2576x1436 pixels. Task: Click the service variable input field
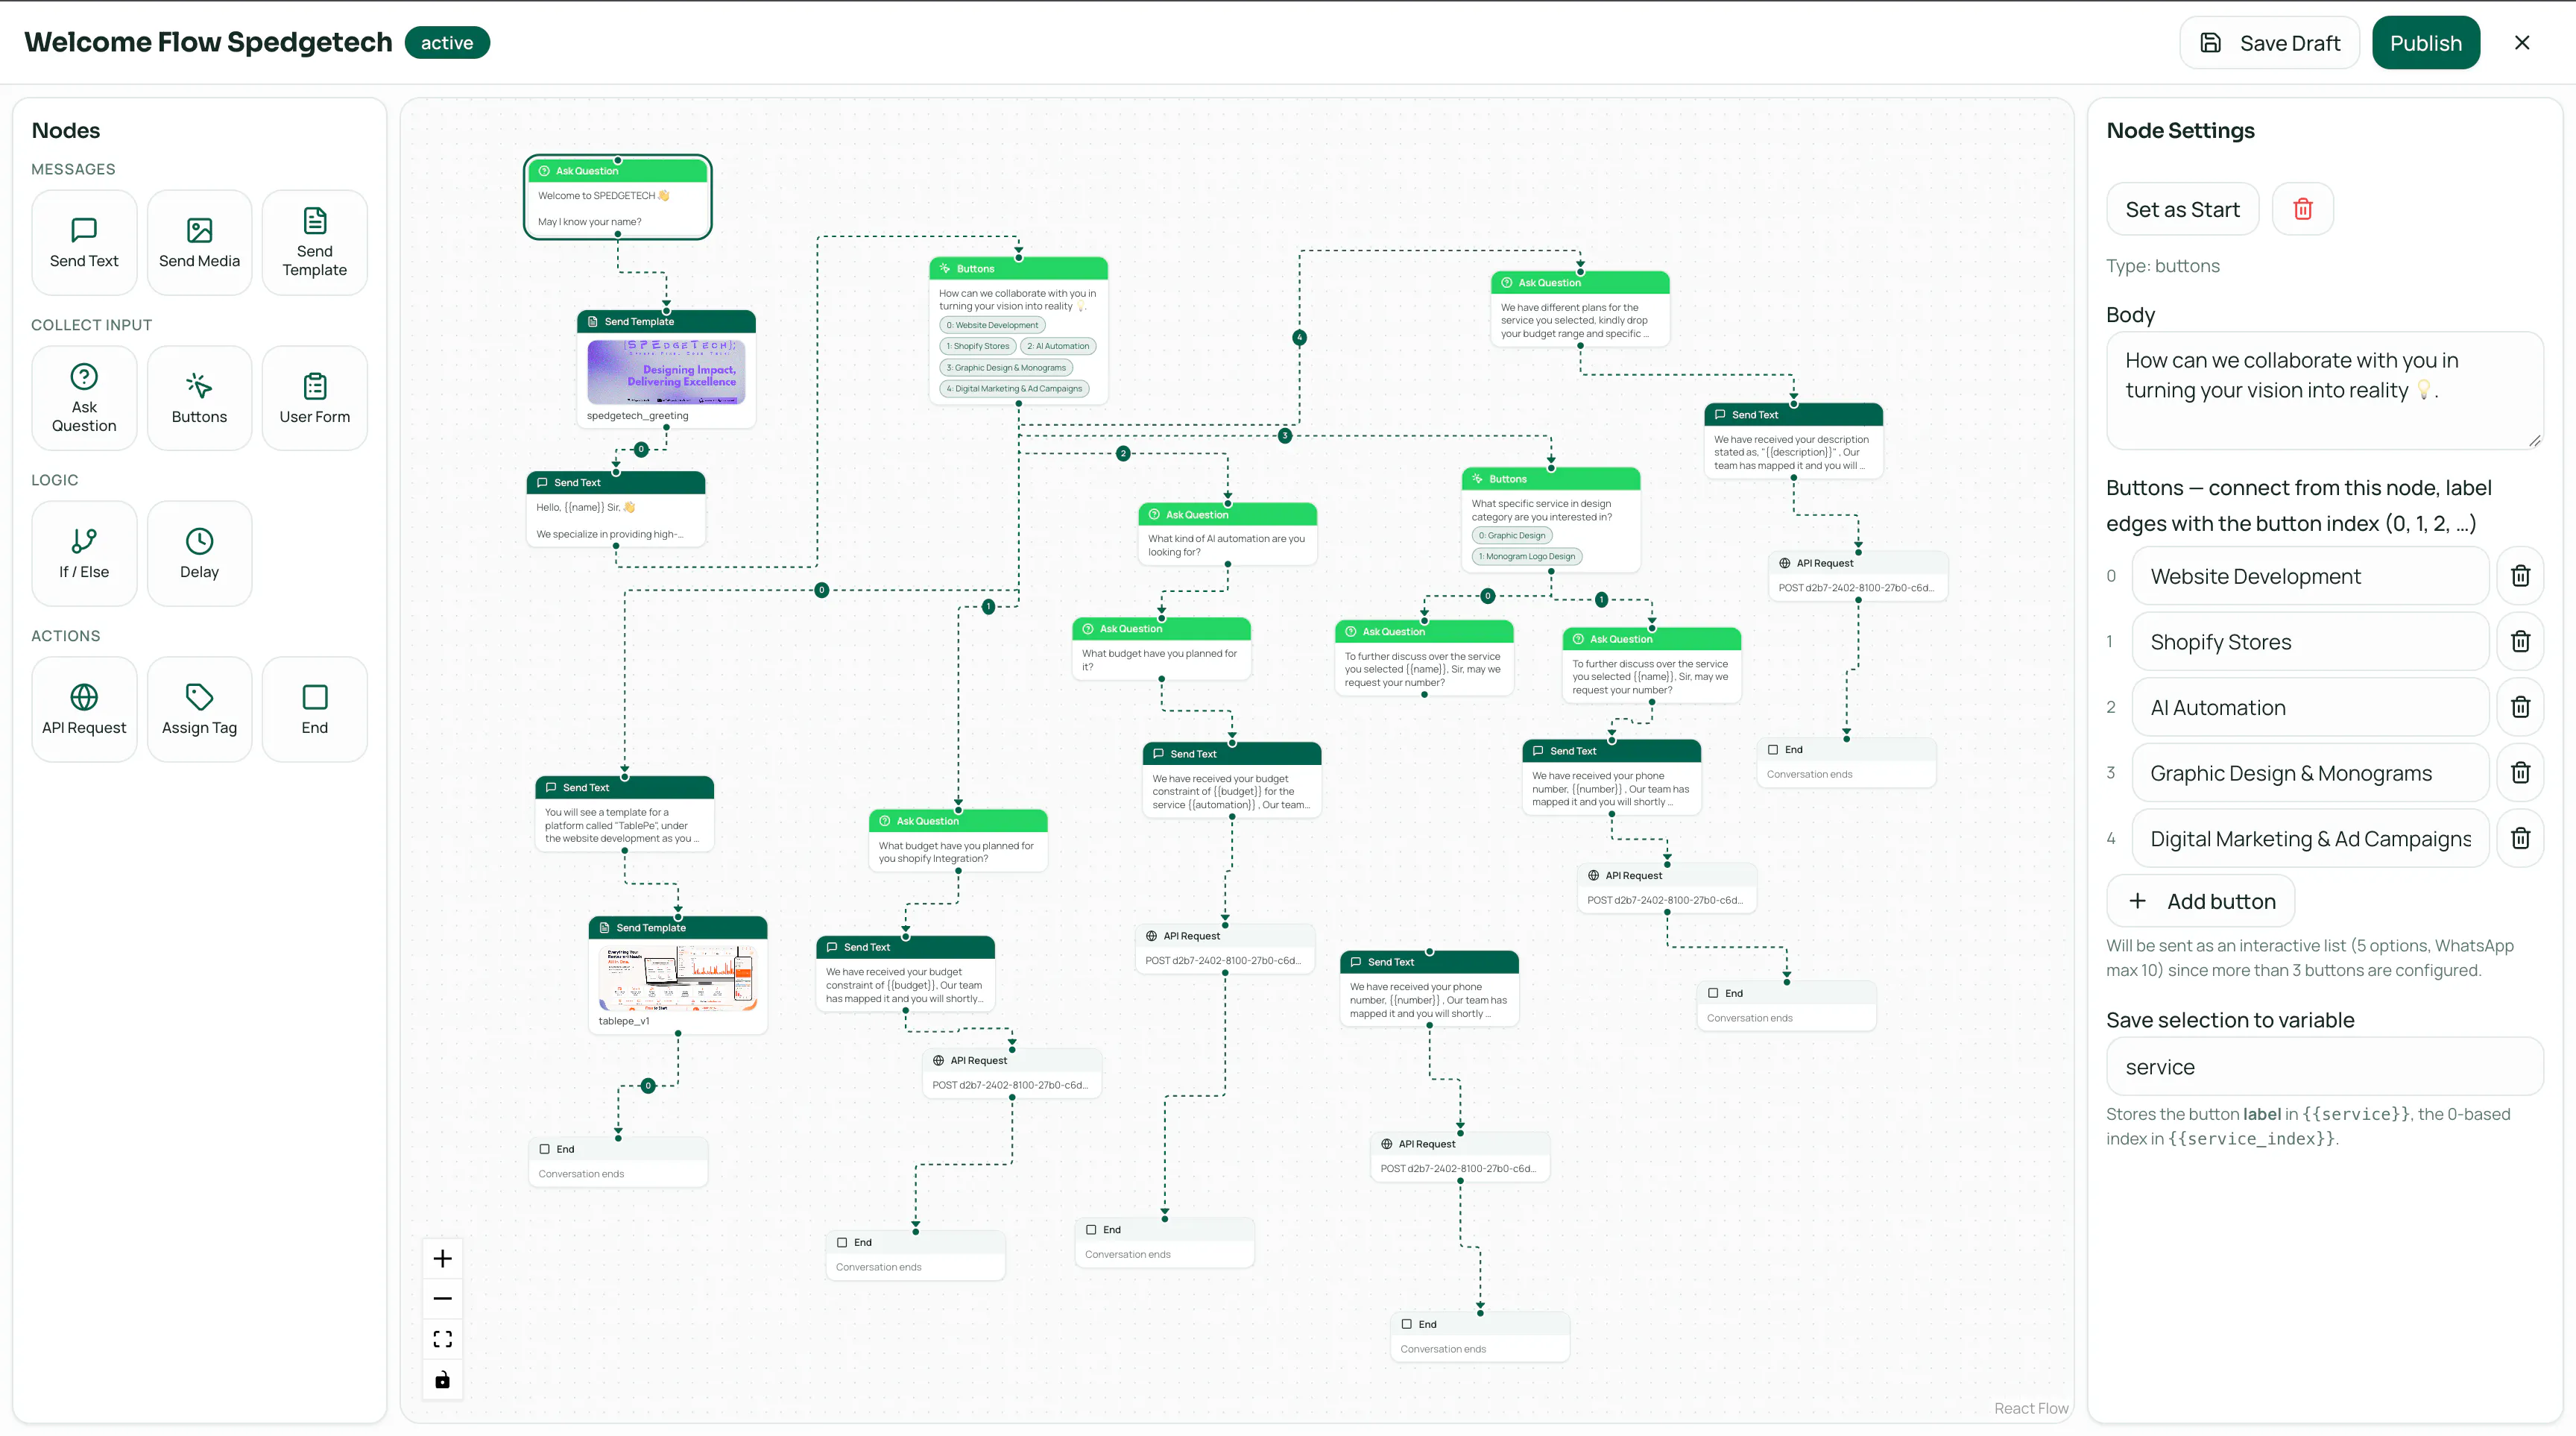click(x=2324, y=1067)
